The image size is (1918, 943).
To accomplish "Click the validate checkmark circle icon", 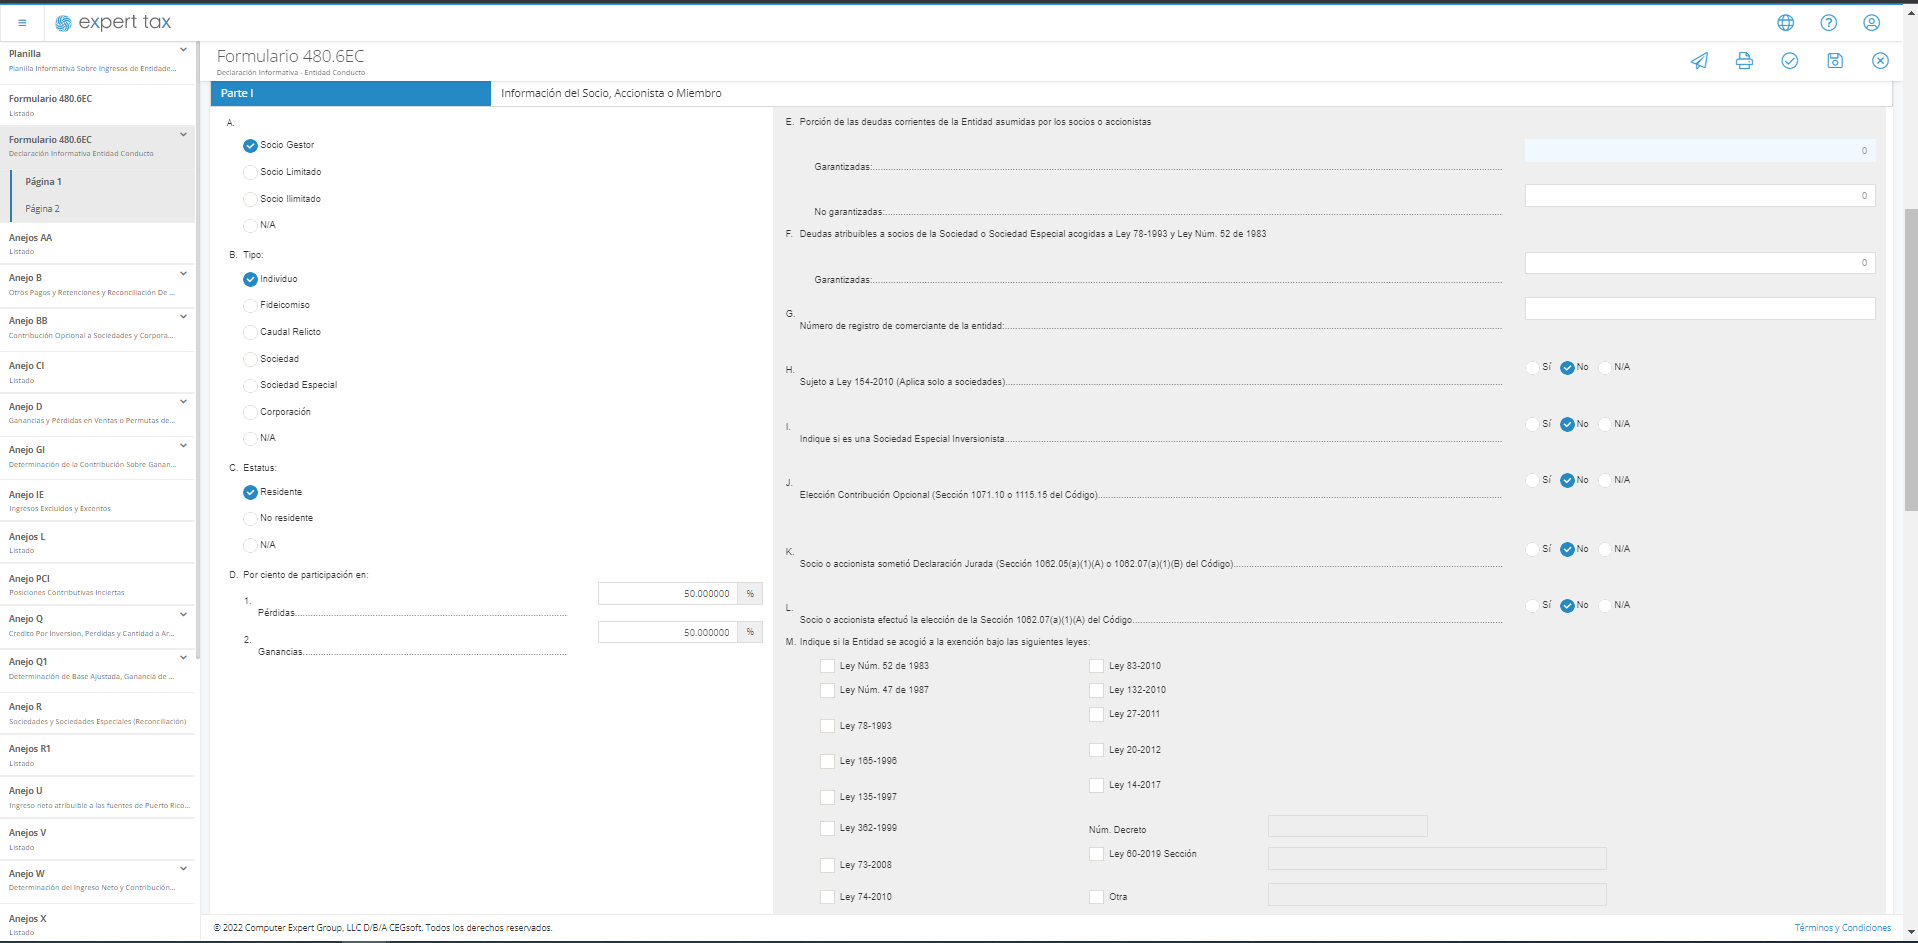I will pos(1789,61).
